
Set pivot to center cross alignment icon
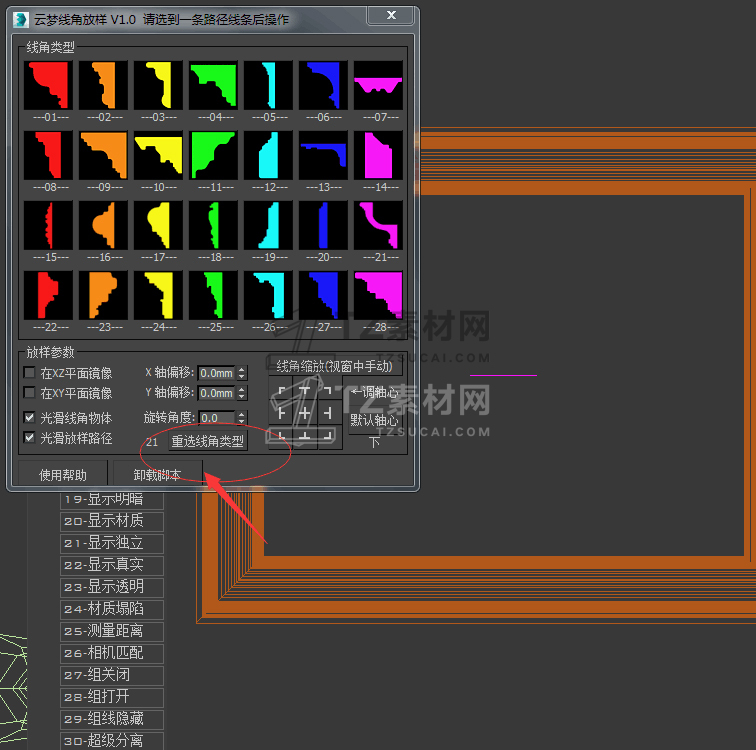[305, 413]
